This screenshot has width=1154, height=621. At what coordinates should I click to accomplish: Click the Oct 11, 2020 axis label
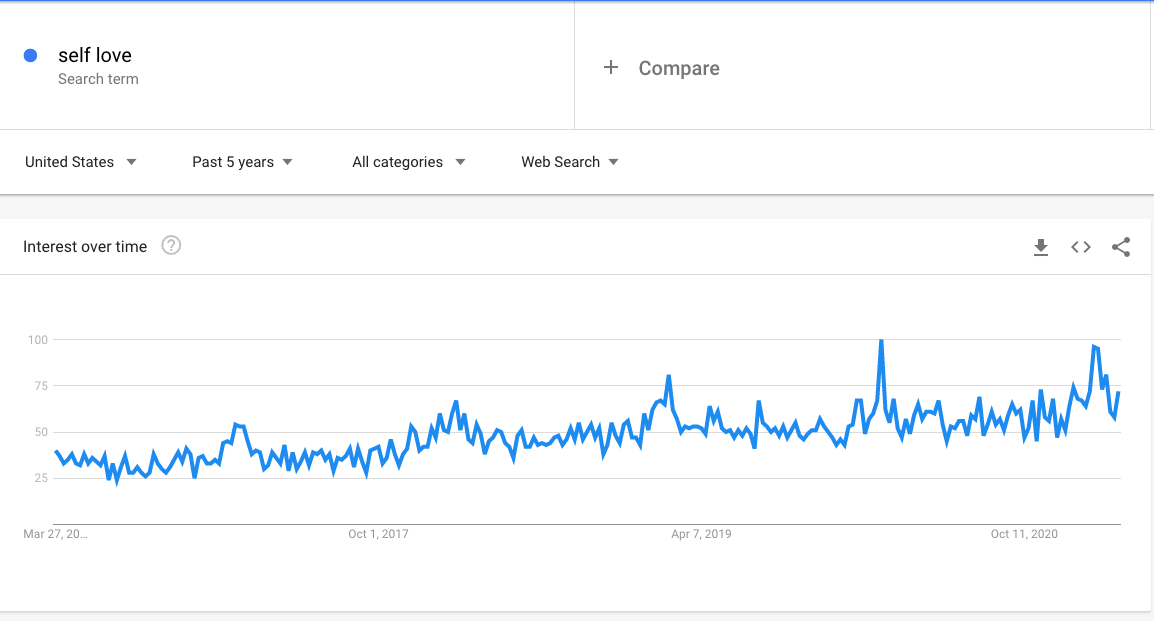click(x=1024, y=534)
